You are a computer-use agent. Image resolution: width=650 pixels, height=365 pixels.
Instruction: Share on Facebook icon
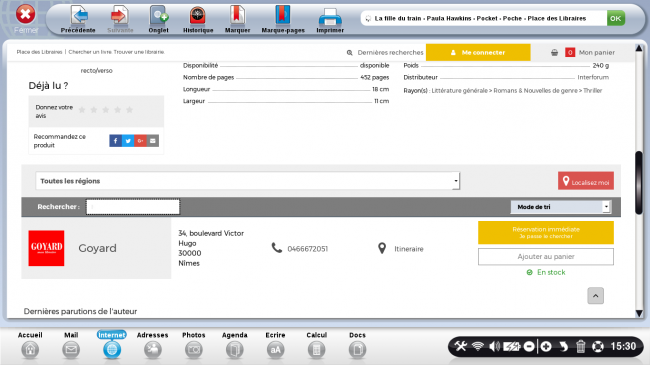click(x=116, y=141)
